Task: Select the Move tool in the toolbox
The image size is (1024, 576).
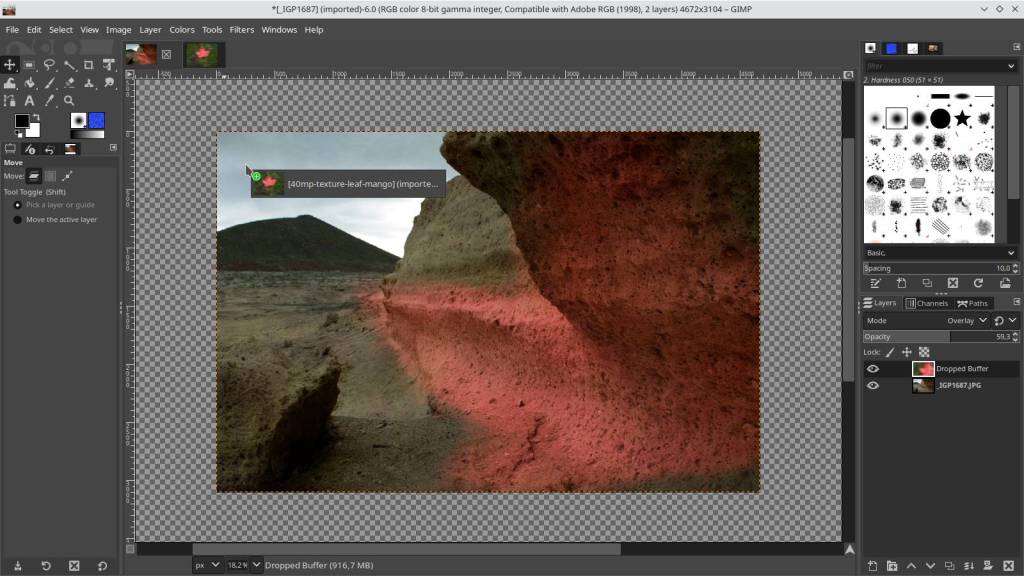Action: [10, 65]
